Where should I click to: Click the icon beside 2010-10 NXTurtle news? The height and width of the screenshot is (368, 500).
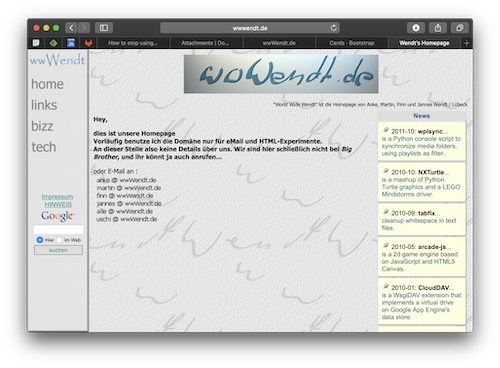386,171
